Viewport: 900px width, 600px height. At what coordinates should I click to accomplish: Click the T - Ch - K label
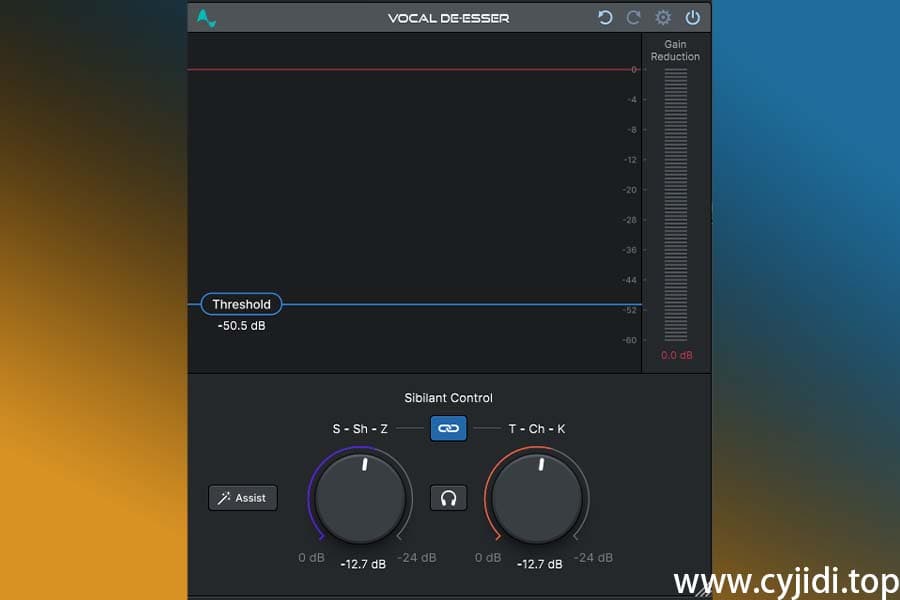pos(537,429)
